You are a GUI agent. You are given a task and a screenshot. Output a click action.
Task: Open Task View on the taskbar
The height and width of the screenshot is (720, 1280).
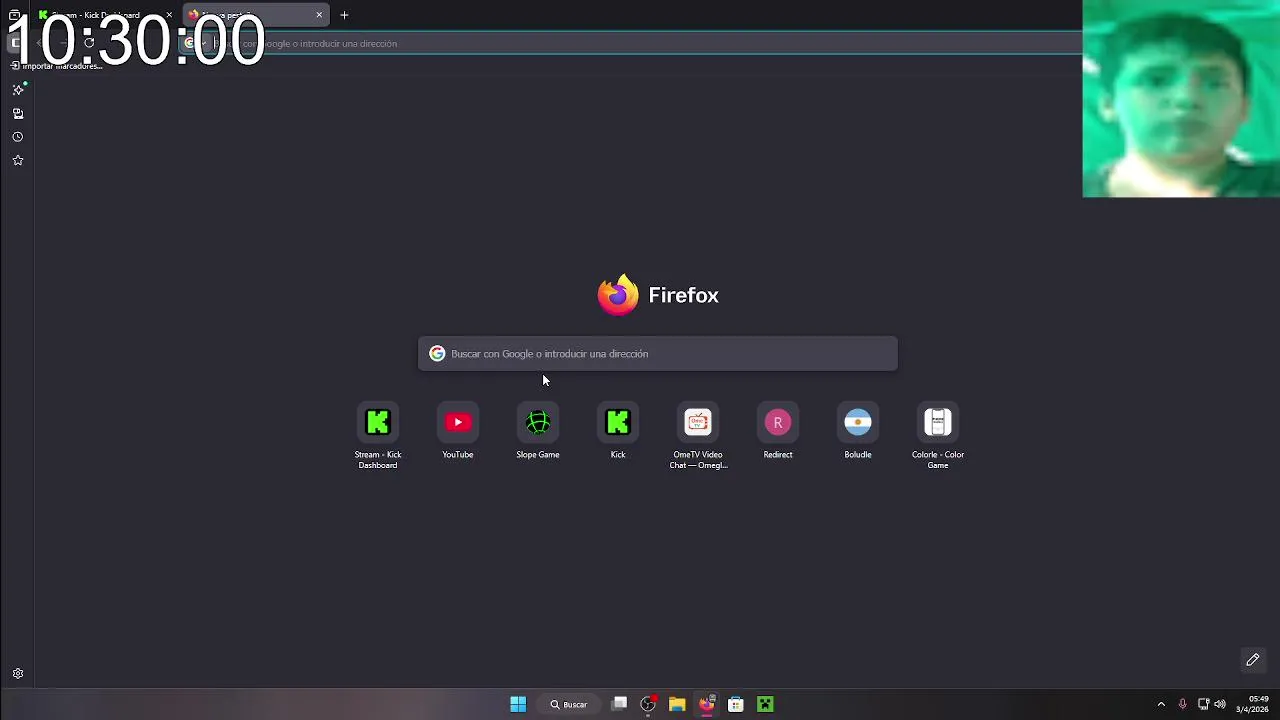pyautogui.click(x=620, y=704)
